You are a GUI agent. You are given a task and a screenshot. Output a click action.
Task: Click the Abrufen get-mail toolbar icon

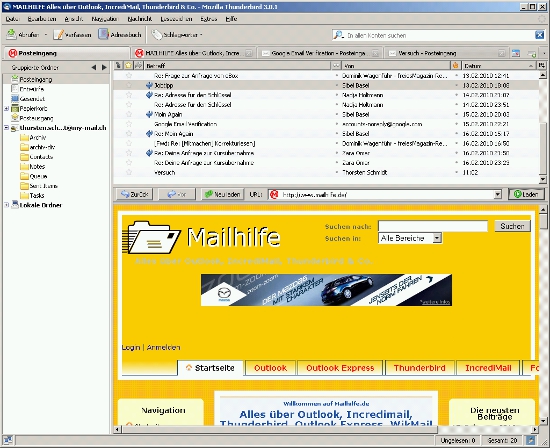11,34
